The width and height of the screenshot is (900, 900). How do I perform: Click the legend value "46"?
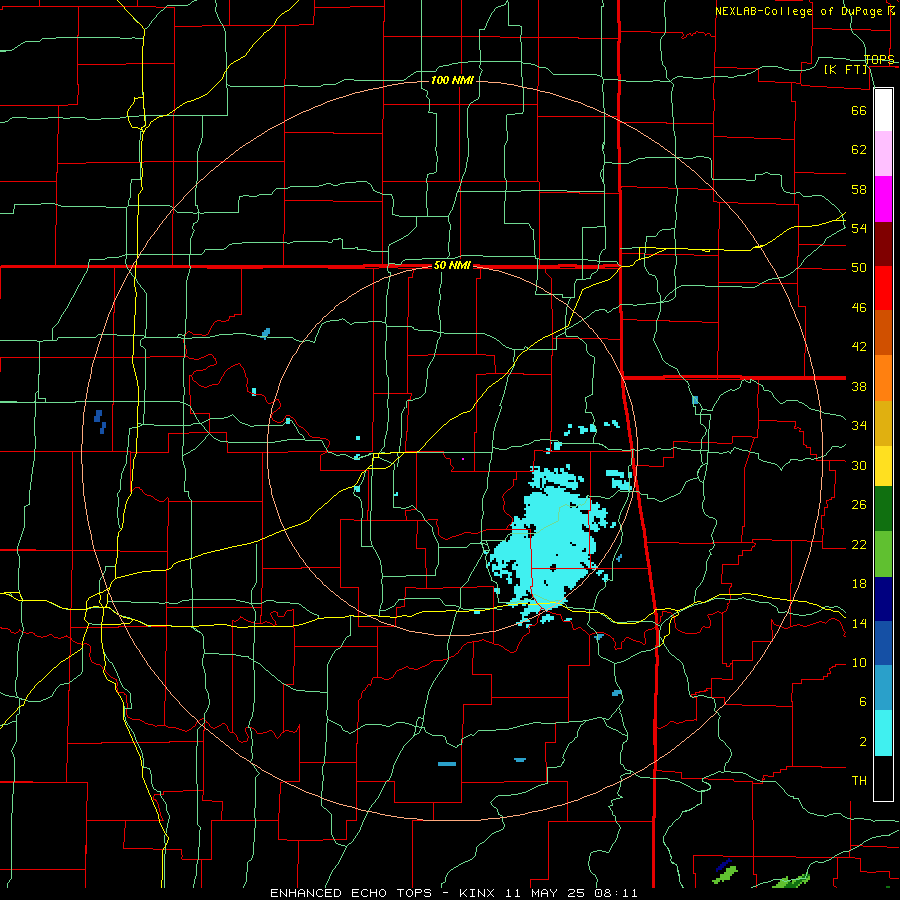(859, 308)
